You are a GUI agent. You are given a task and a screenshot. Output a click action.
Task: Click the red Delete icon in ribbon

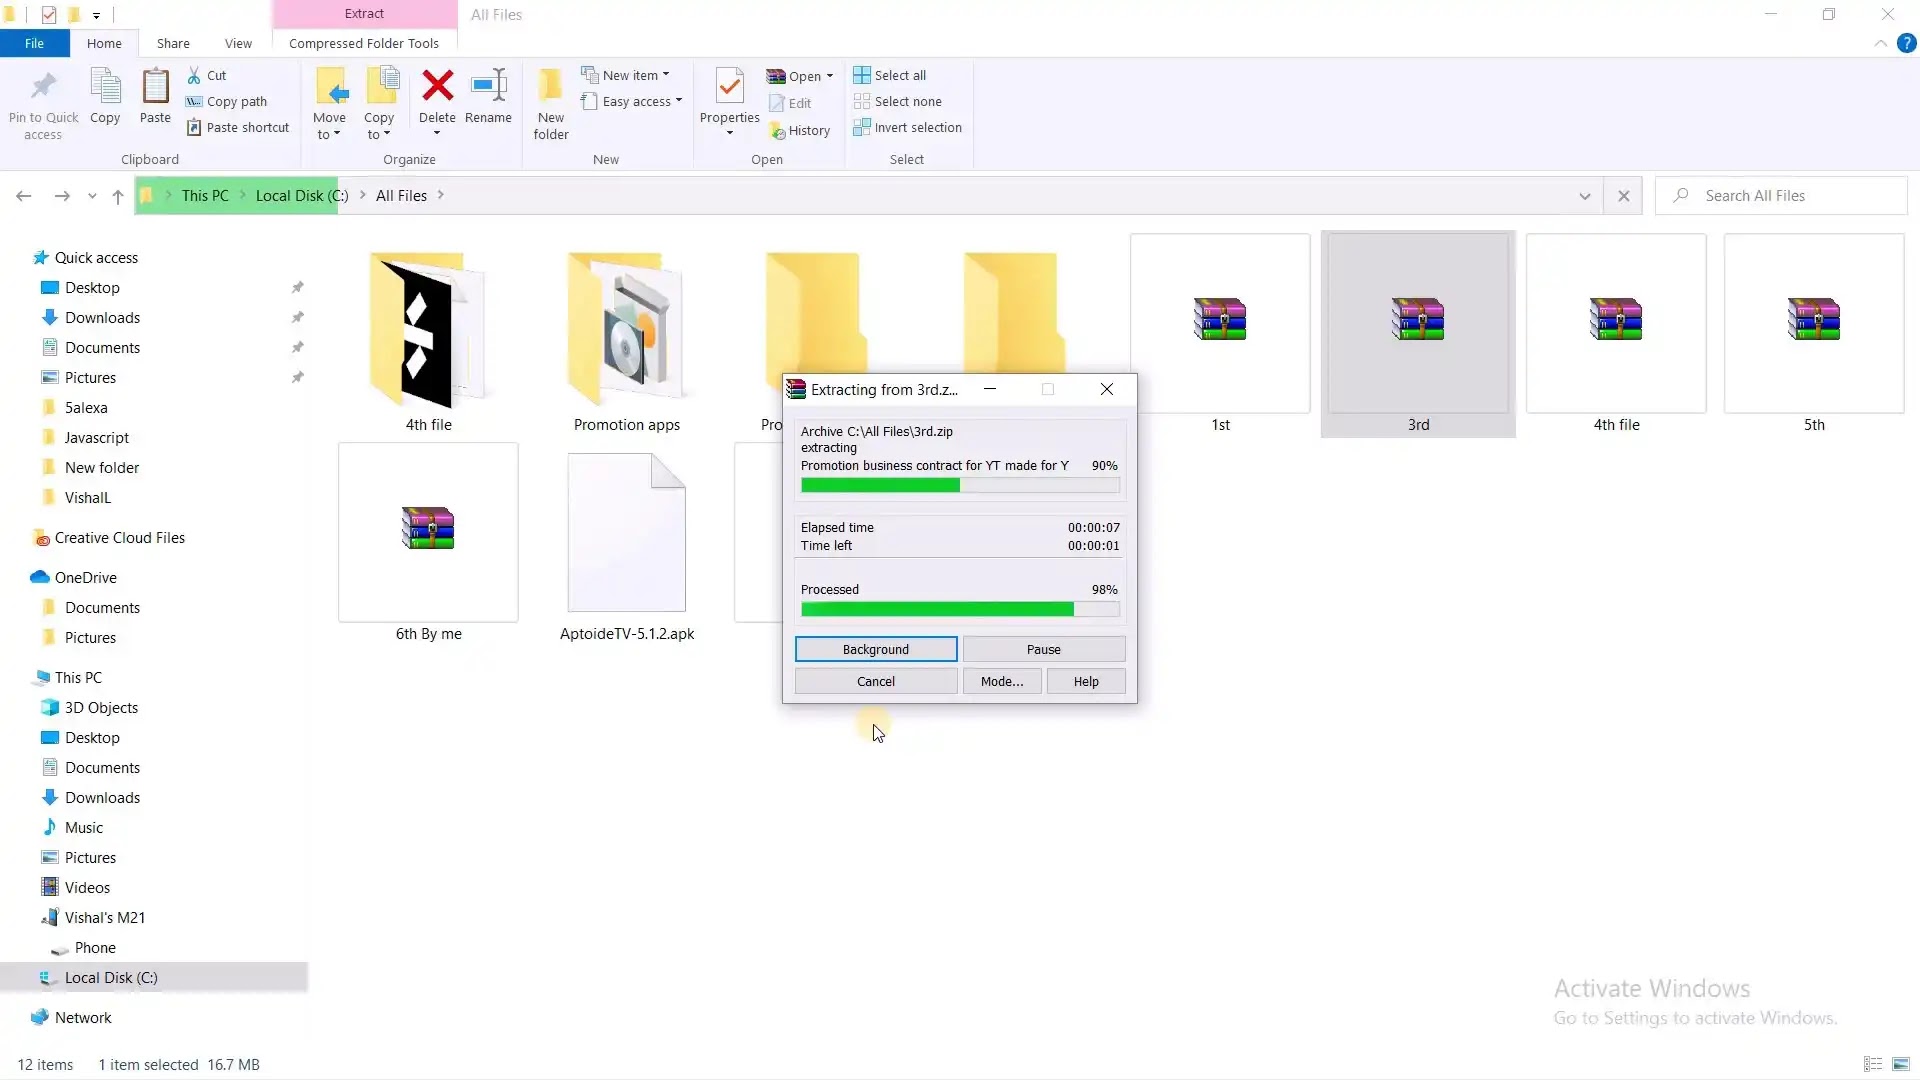coord(437,87)
